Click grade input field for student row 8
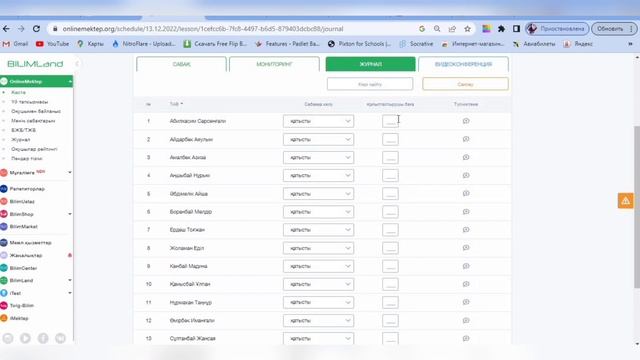The width and height of the screenshot is (640, 360). pyautogui.click(x=390, y=248)
